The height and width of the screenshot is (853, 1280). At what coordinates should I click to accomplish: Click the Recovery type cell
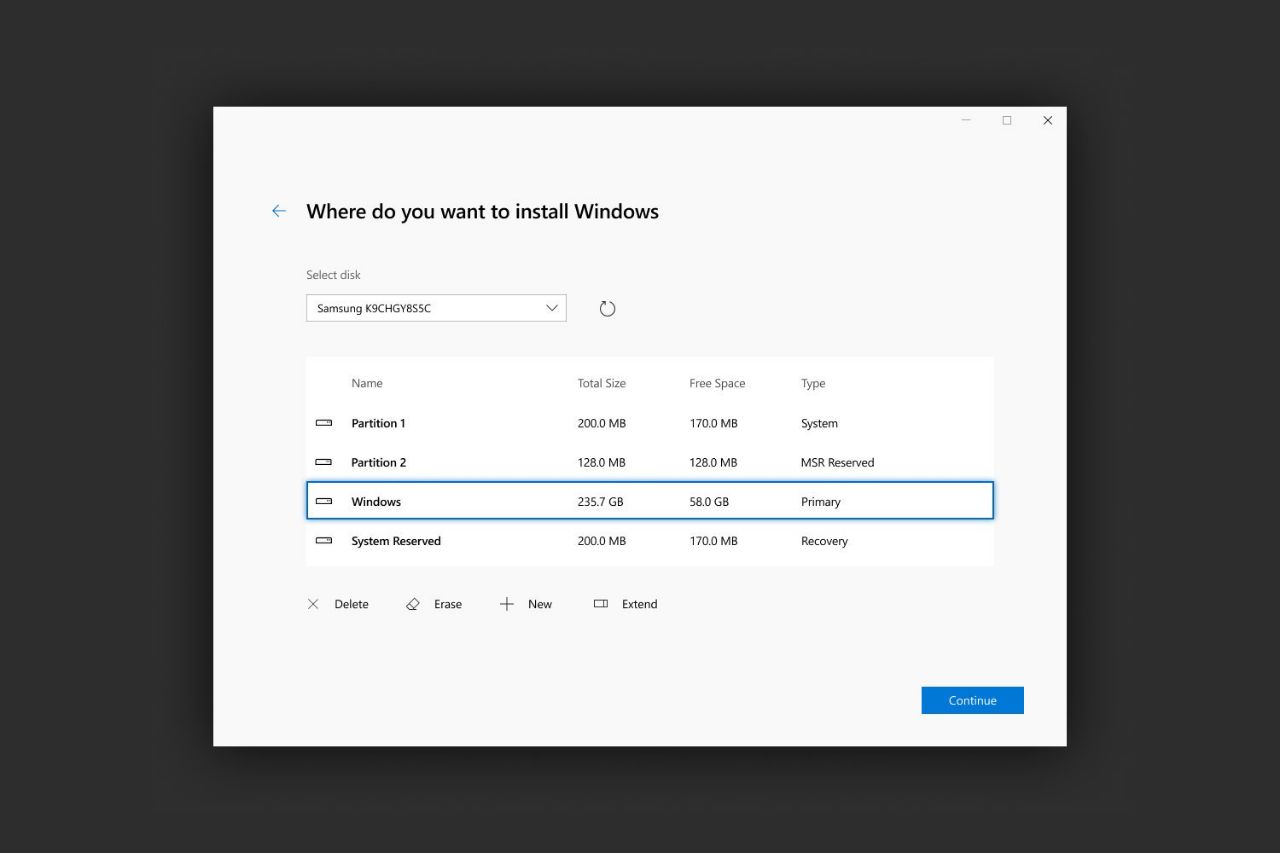(824, 541)
